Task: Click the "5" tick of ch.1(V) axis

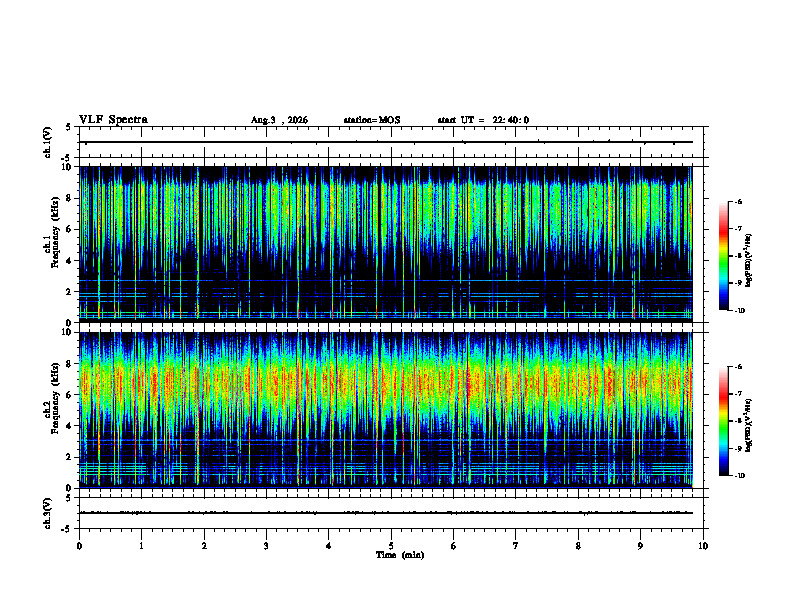Action: (68, 128)
